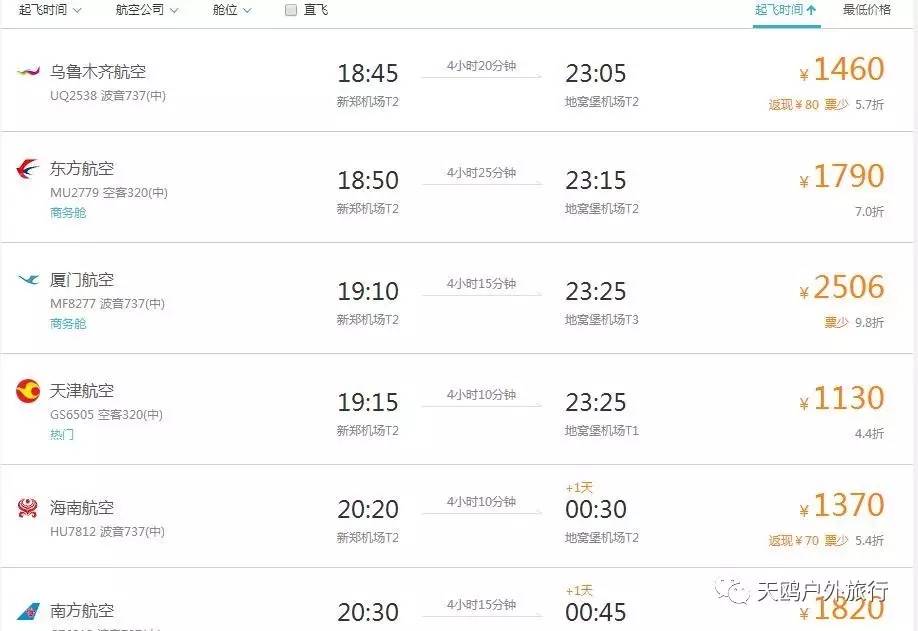Image resolution: width=918 pixels, height=631 pixels.
Task: Open the 航空公司 filter dropdown
Action: pyautogui.click(x=147, y=10)
